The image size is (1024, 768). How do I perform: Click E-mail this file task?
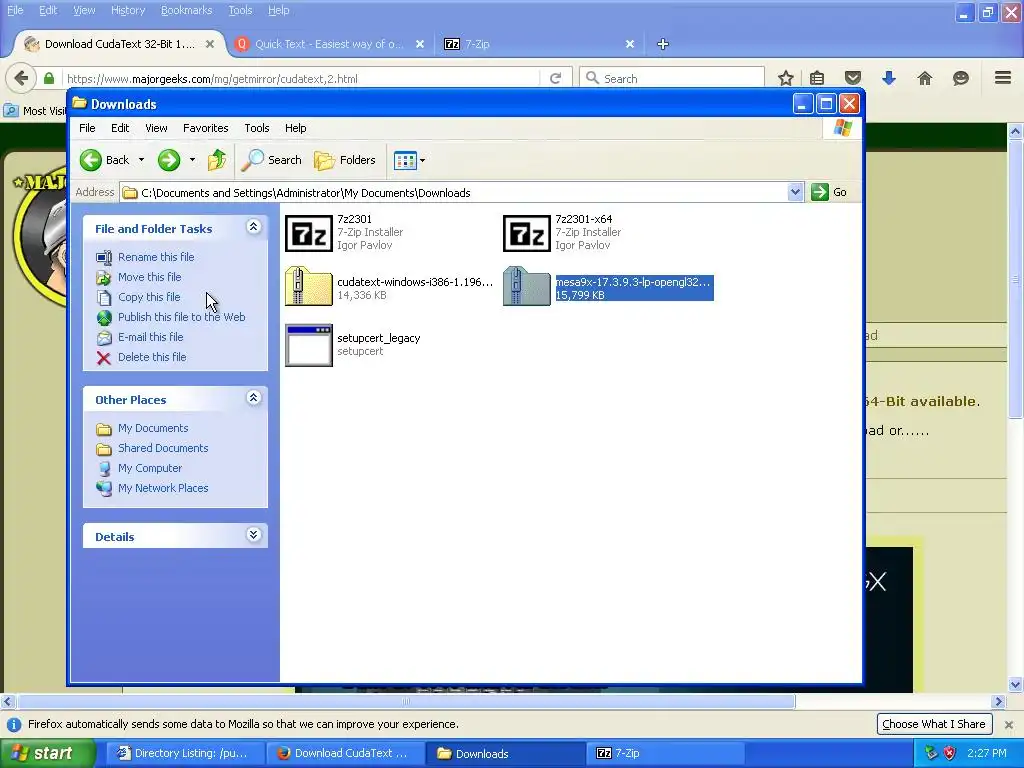click(x=150, y=337)
